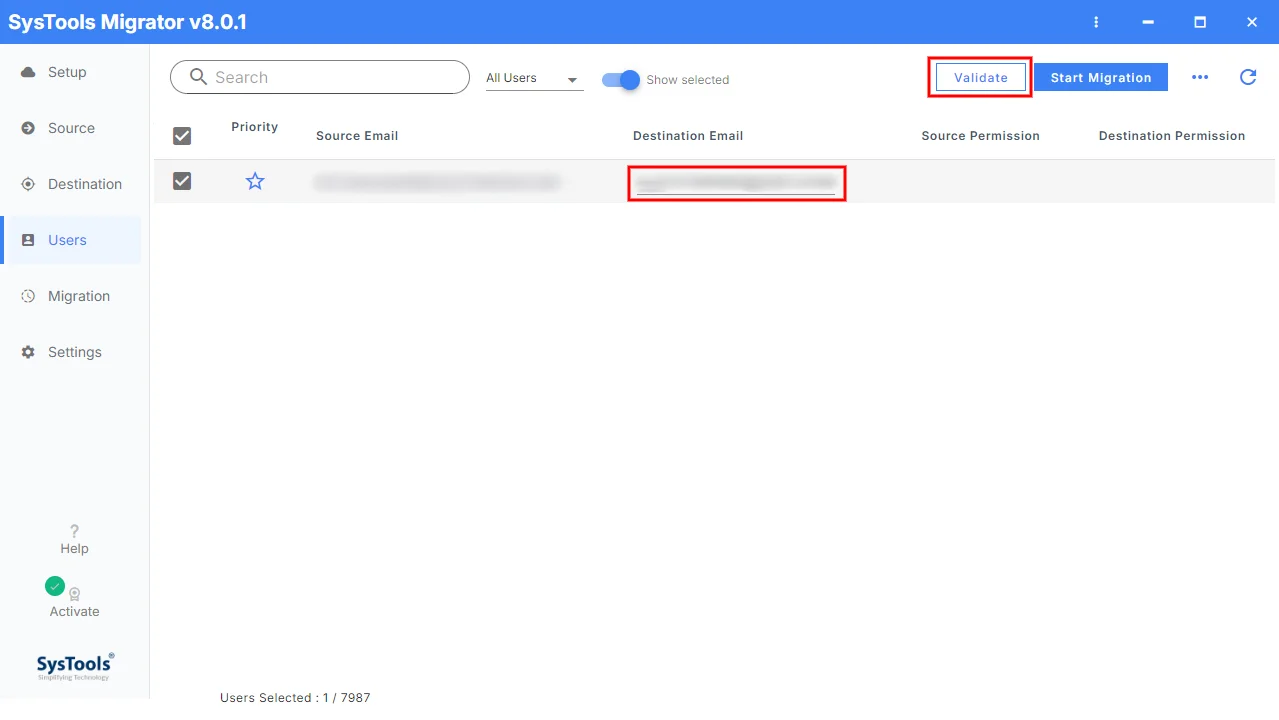Focus the Search input field
The height and width of the screenshot is (720, 1279).
[320, 77]
